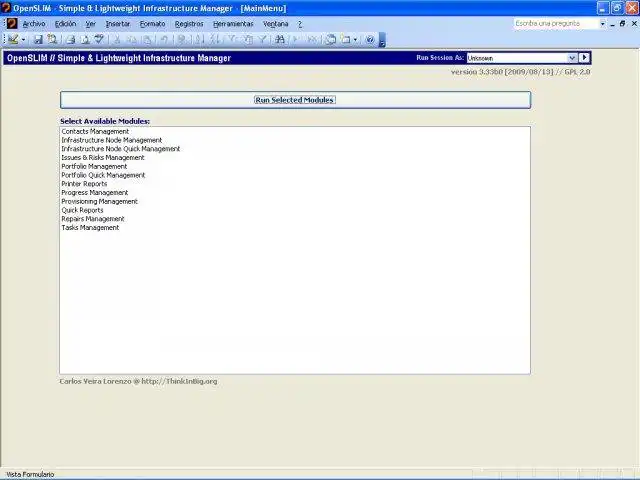Open the Insertar menu
The image size is (640, 480).
[x=118, y=24]
